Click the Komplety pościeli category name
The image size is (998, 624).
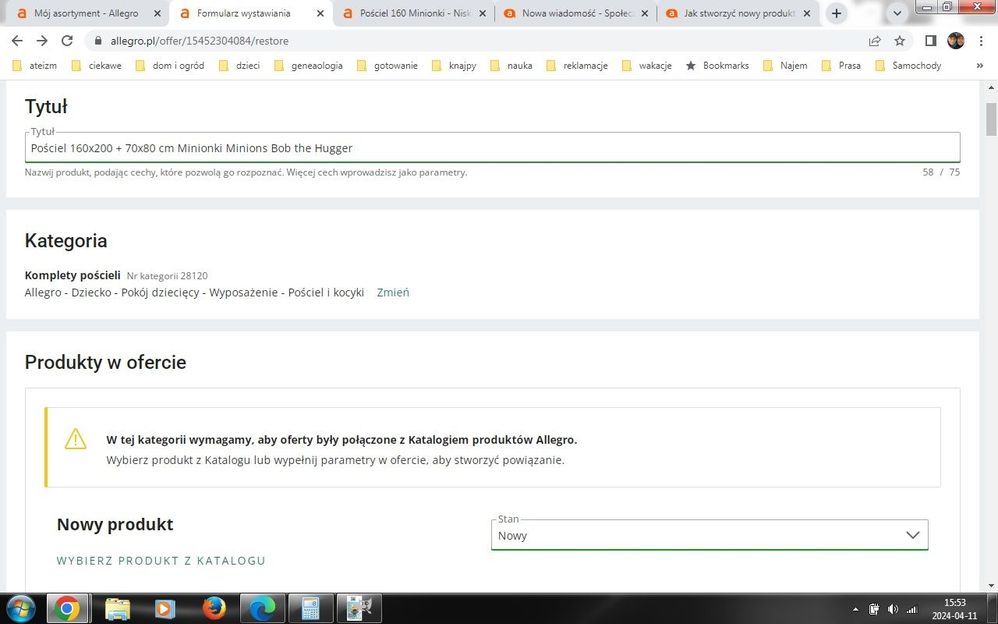click(73, 275)
